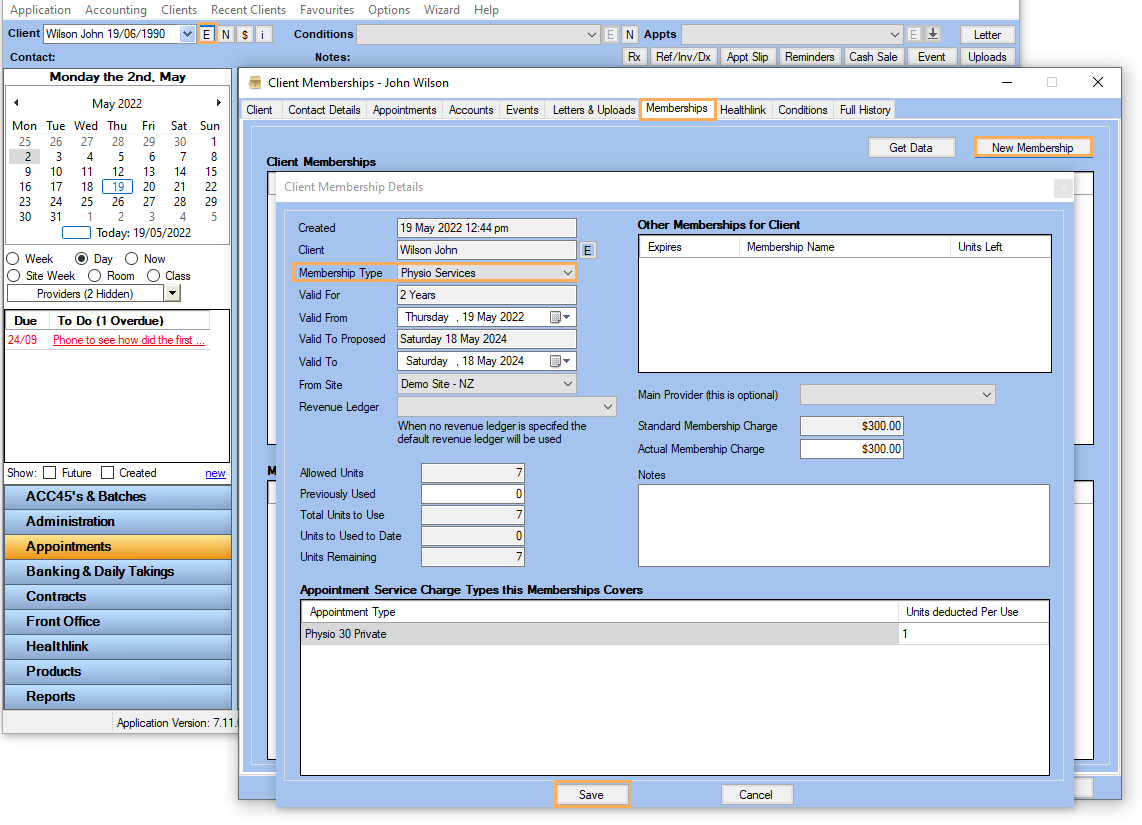This screenshot has height=825, width=1142.
Task: Click the E icon beside Wilson John field
Action: pos(588,250)
